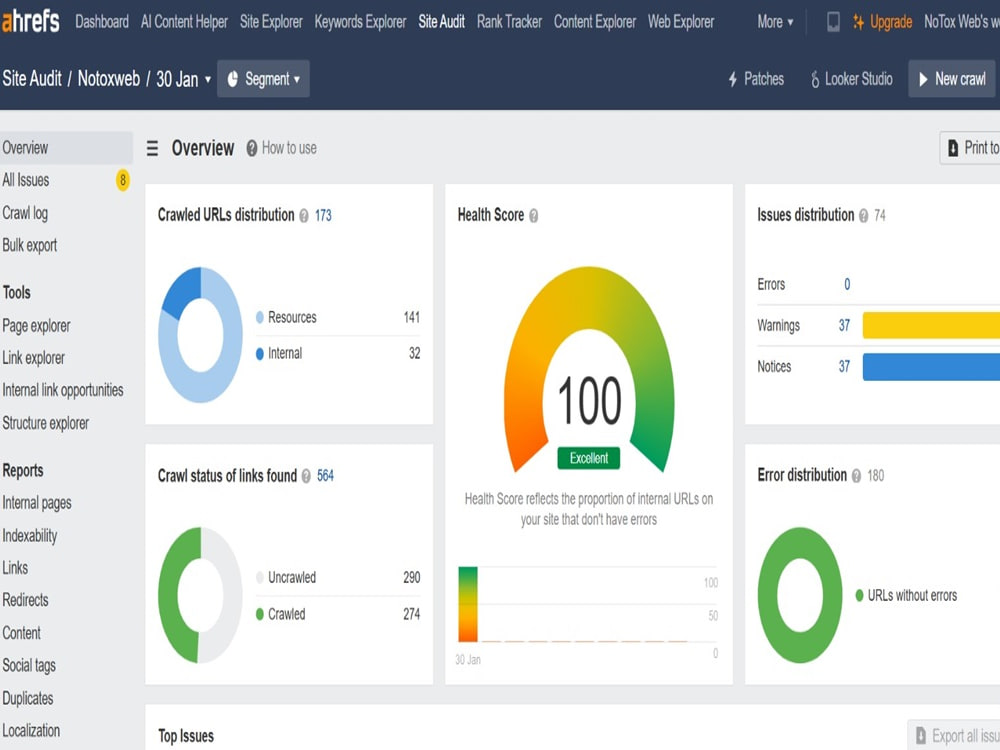This screenshot has width=1000, height=750.
Task: Click the Patches lightning icon
Action: click(x=733, y=79)
